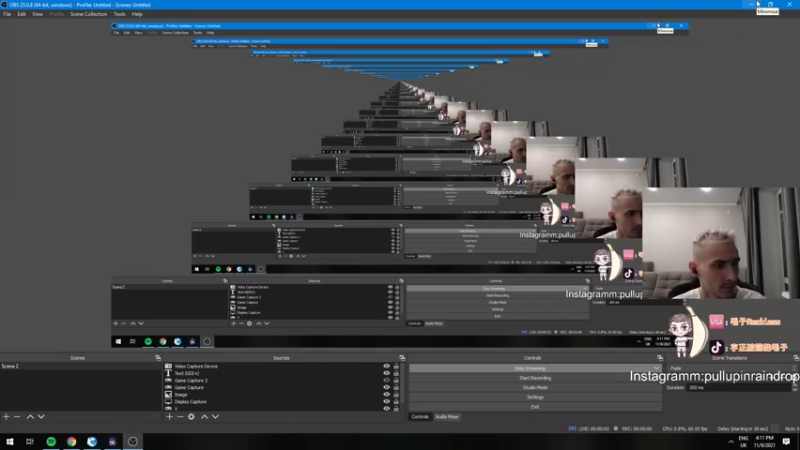Open the File menu
The width and height of the screenshot is (800, 450).
[7, 14]
